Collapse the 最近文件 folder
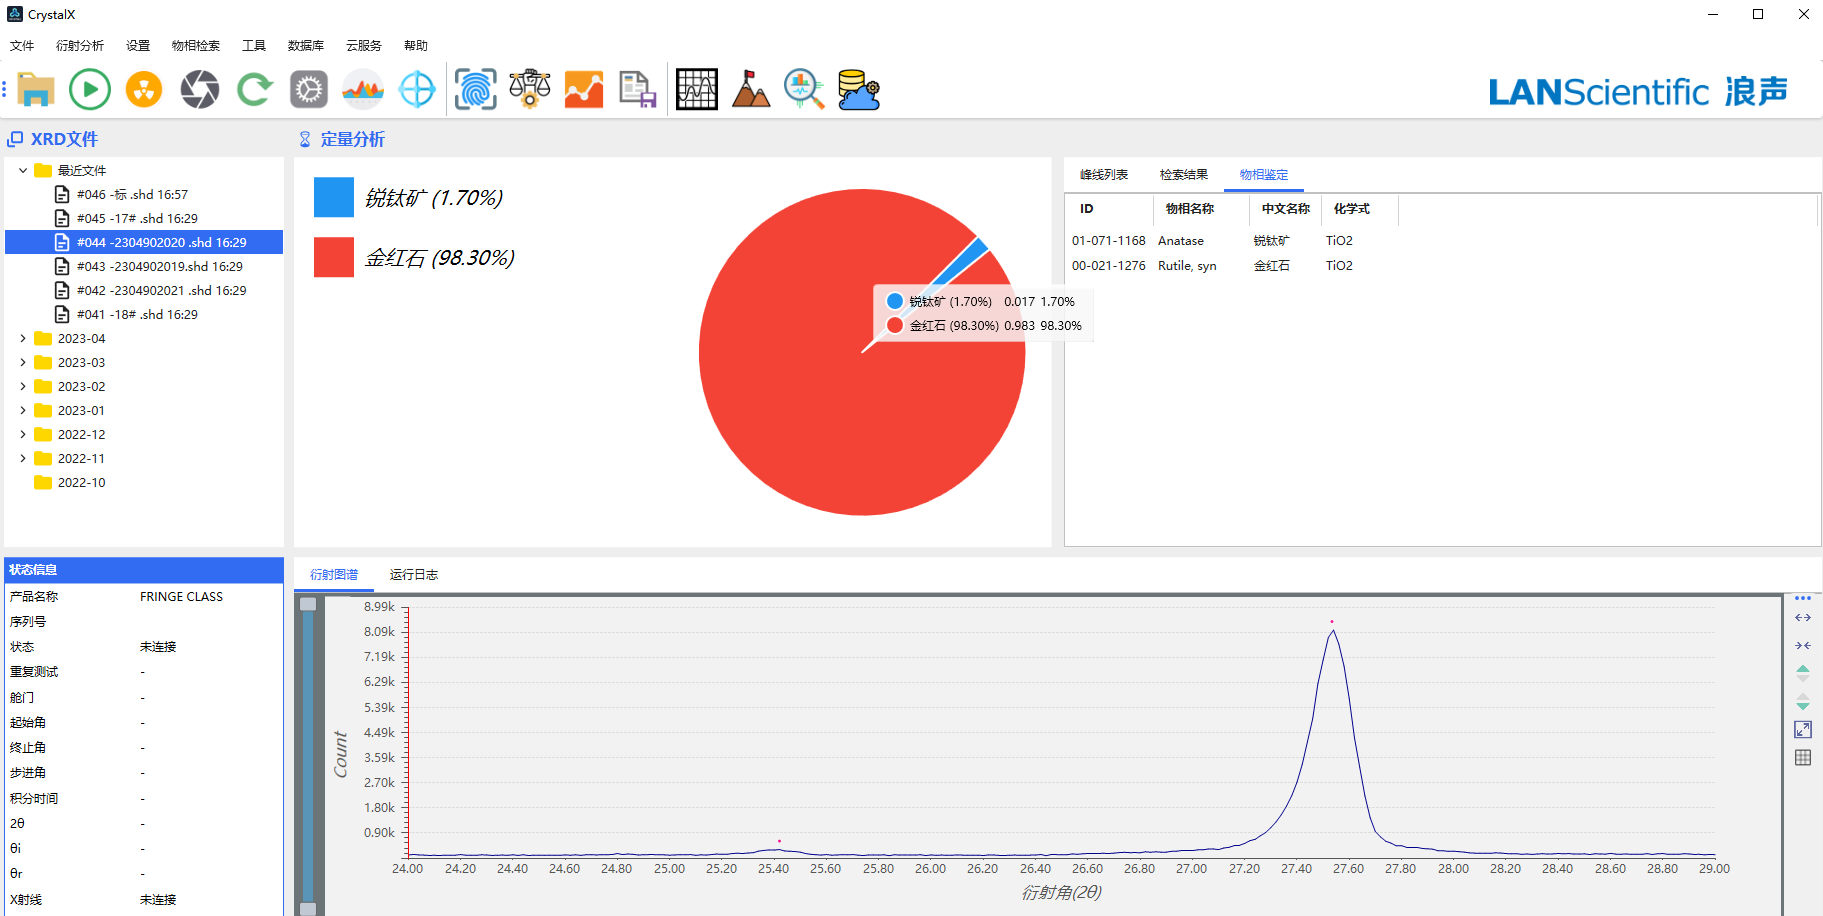The height and width of the screenshot is (916, 1823). (x=23, y=171)
